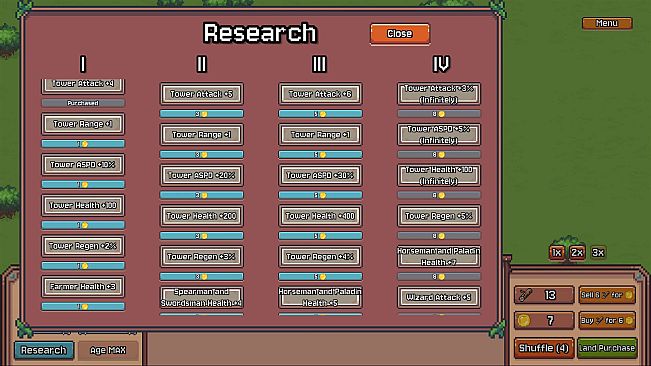
Task: Select Tier II Tower Health +200 research
Action: pyautogui.click(x=201, y=216)
